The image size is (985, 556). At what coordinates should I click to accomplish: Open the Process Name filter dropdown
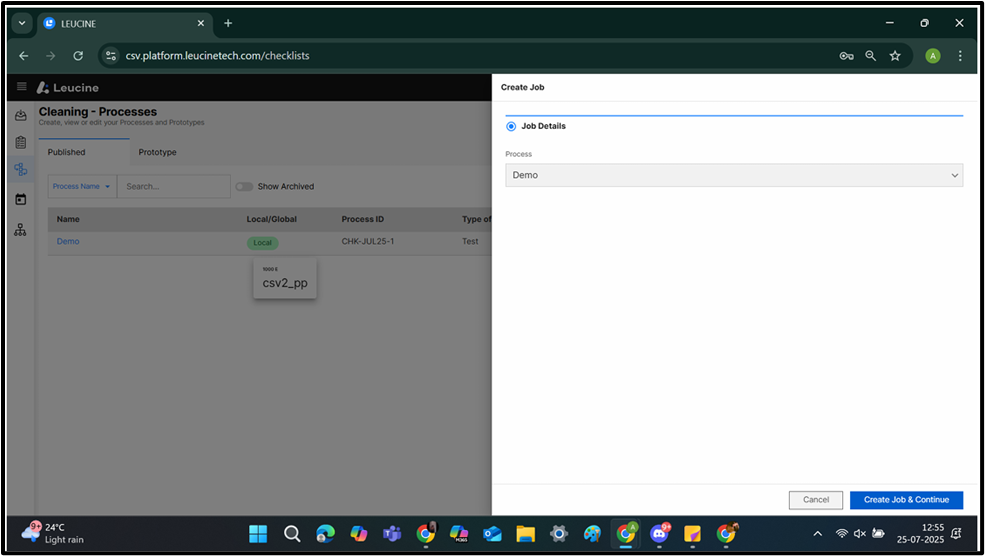click(x=82, y=186)
